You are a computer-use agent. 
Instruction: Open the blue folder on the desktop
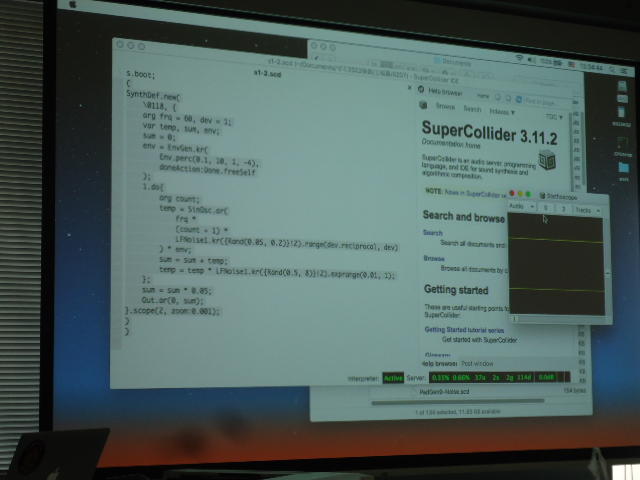[x=623, y=167]
